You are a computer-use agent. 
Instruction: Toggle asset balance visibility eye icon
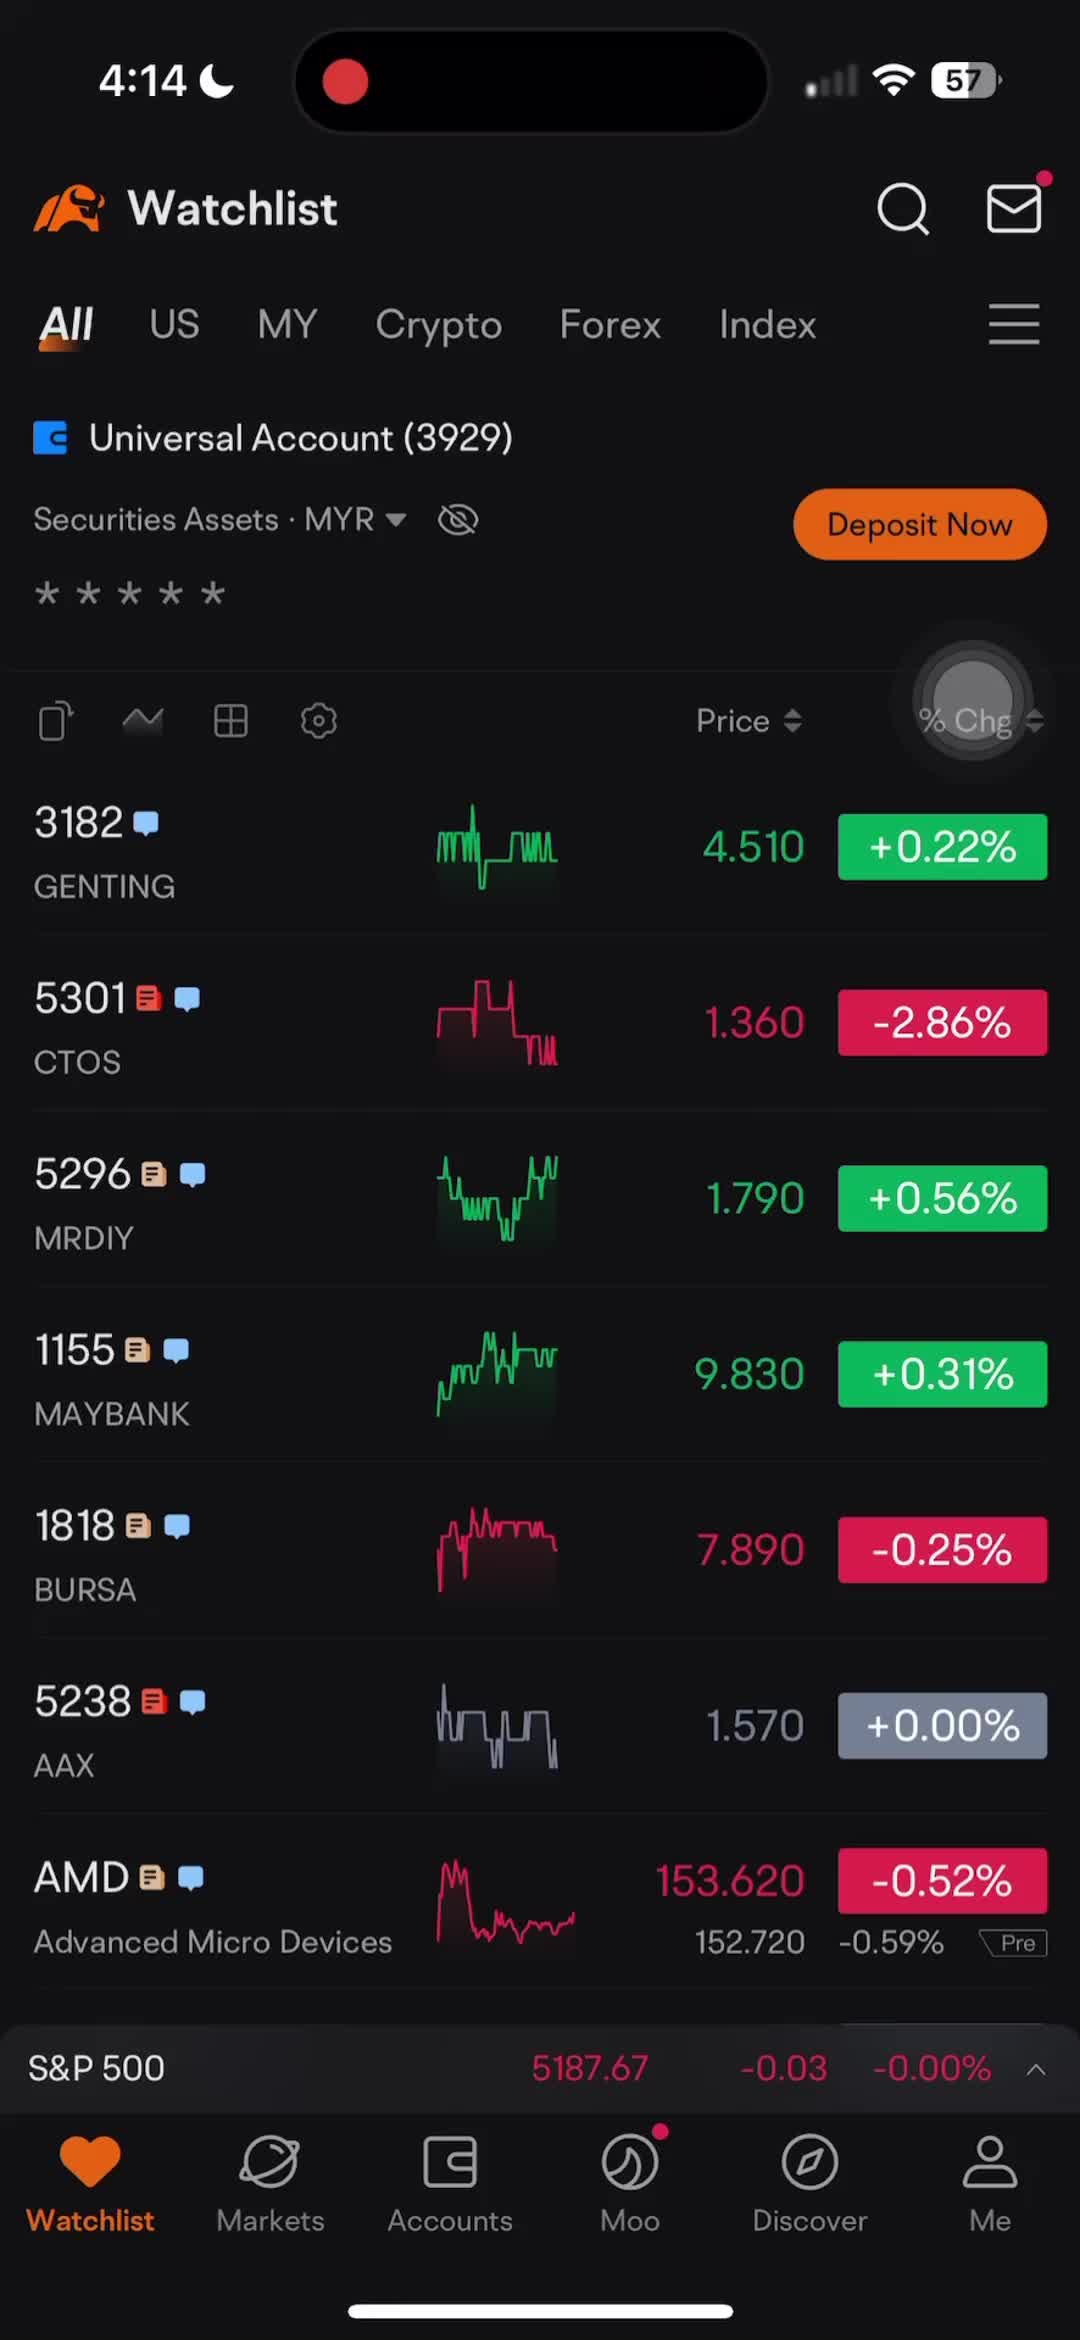click(458, 519)
